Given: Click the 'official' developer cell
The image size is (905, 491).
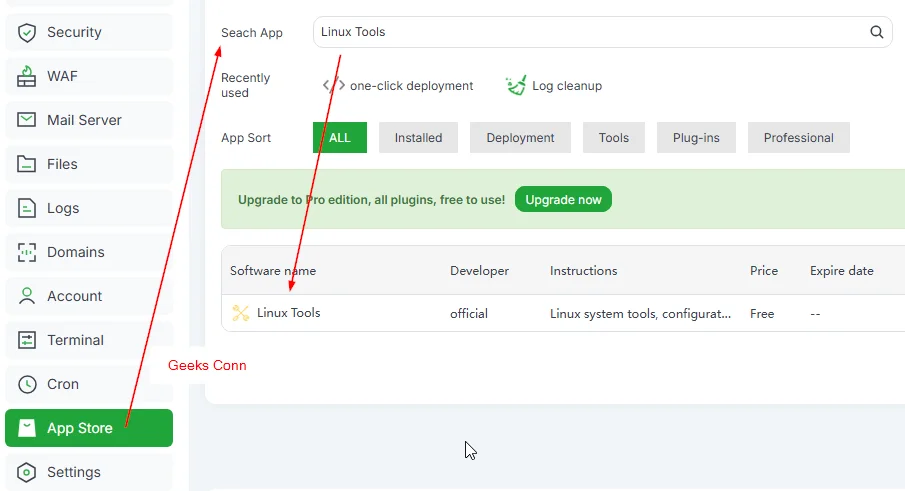Looking at the screenshot, I should pos(469,313).
